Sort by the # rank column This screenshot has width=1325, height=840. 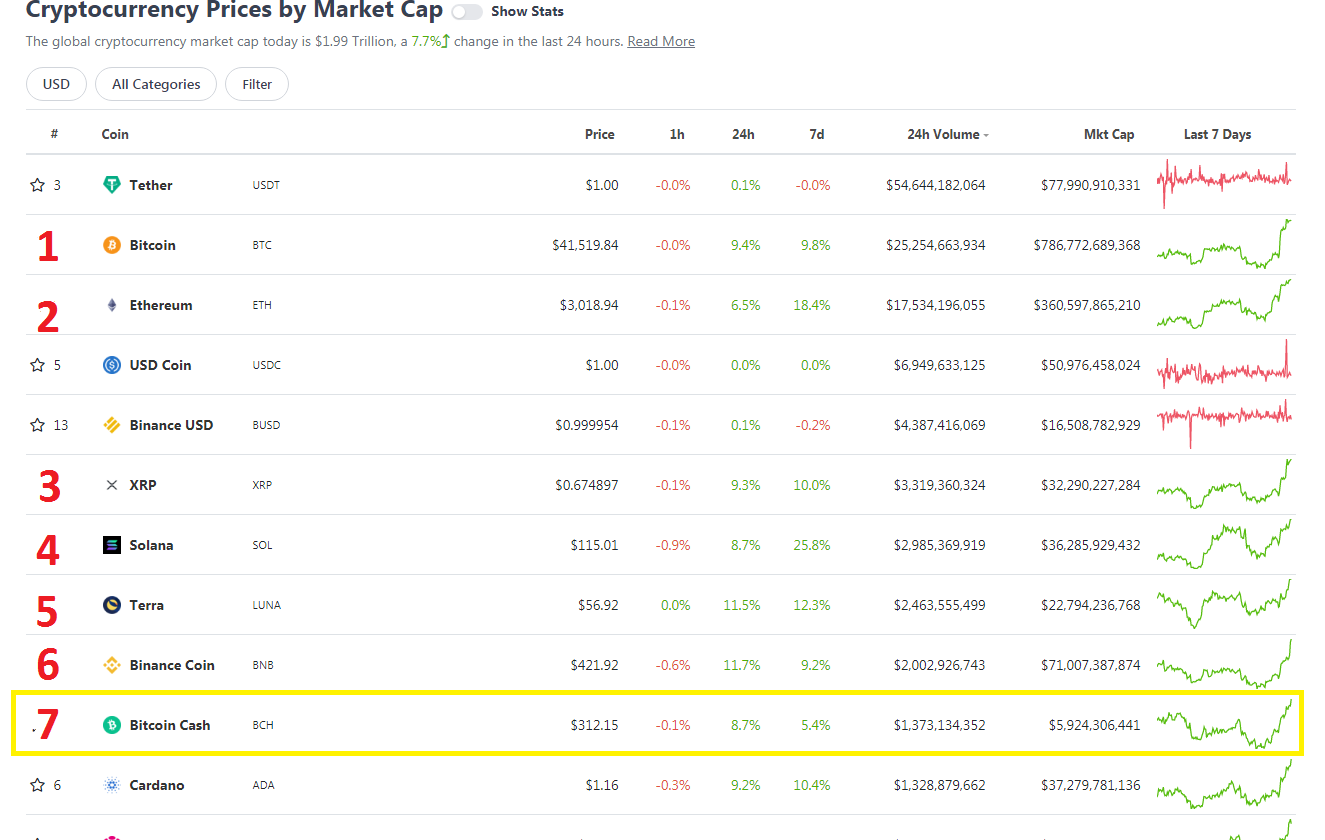click(x=54, y=134)
